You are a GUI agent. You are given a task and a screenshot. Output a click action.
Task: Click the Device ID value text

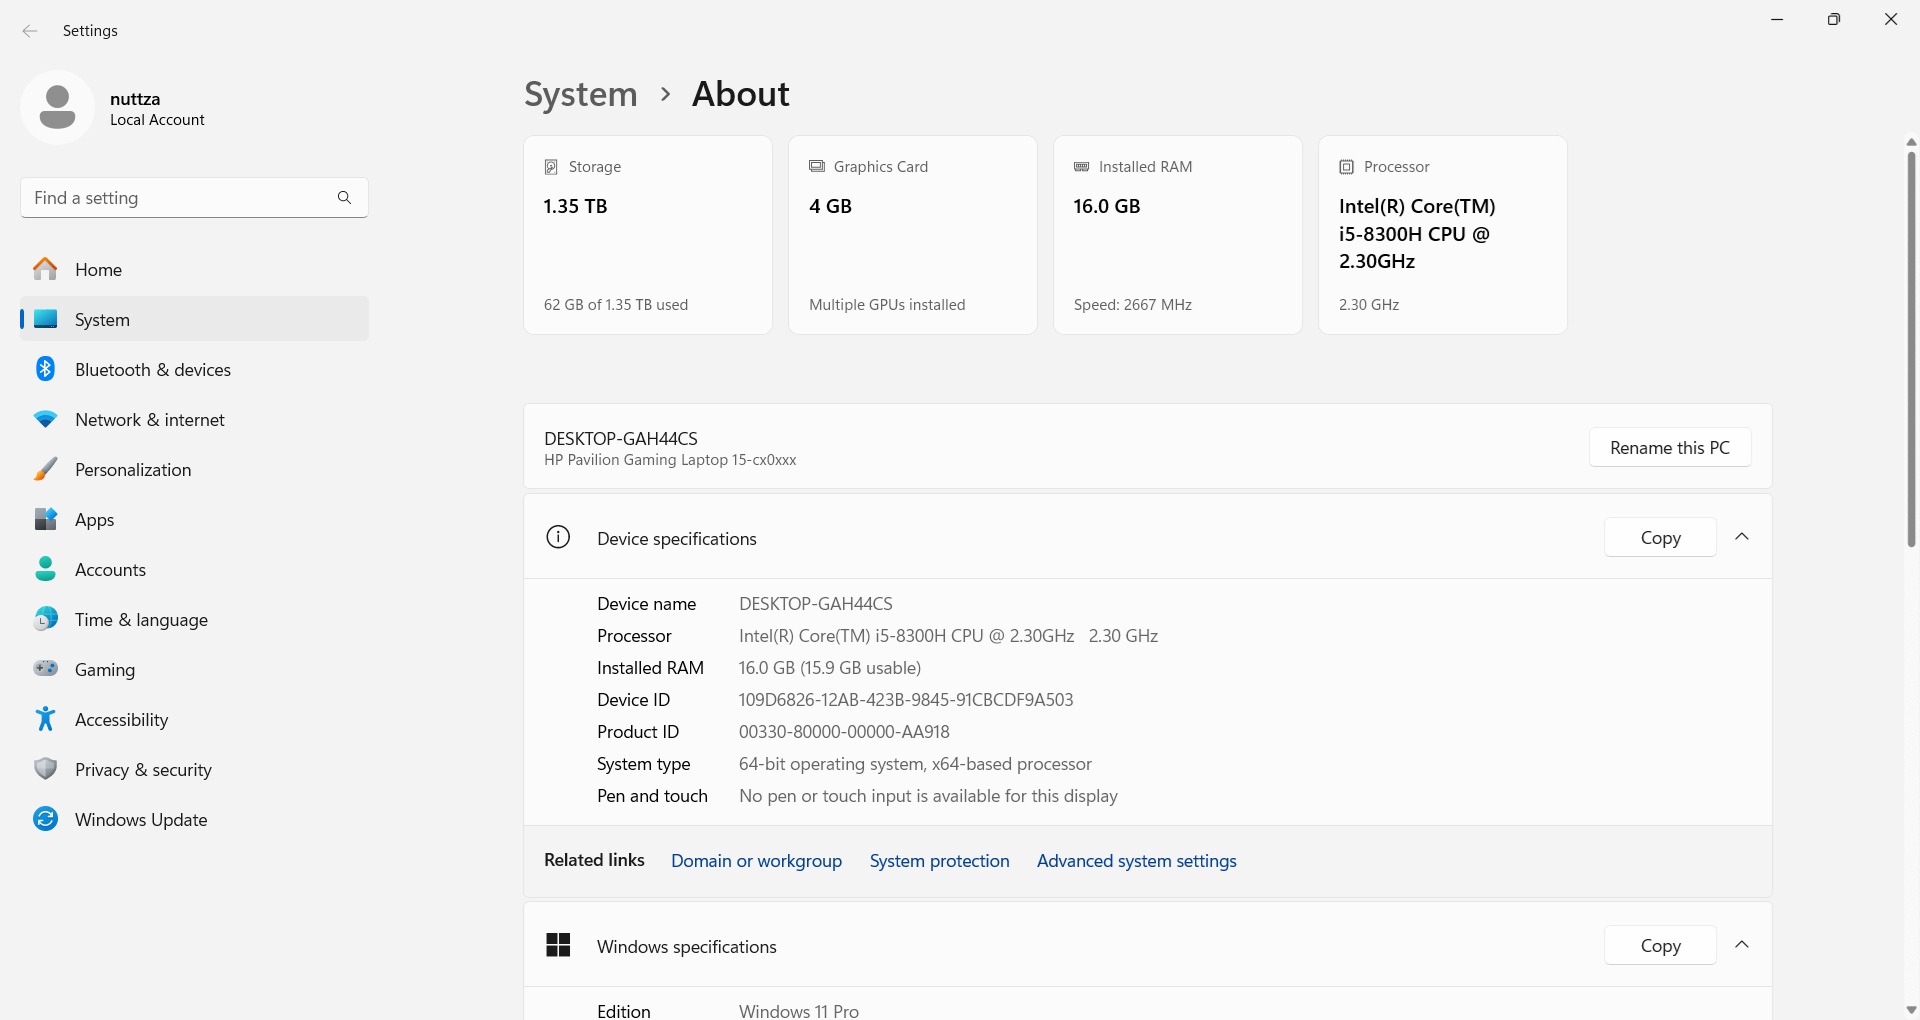906,700
